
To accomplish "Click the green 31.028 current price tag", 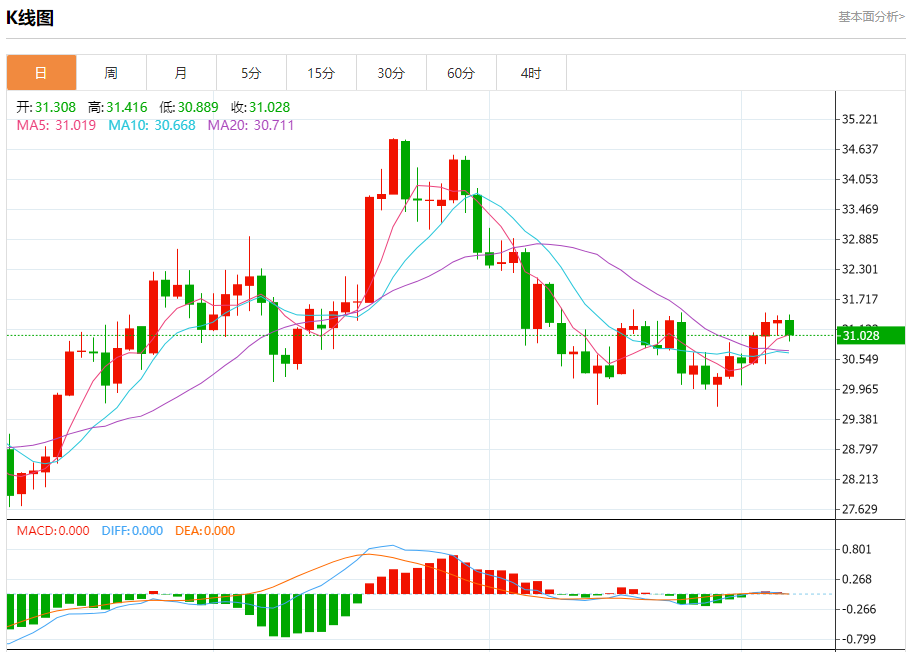I will pos(871,335).
